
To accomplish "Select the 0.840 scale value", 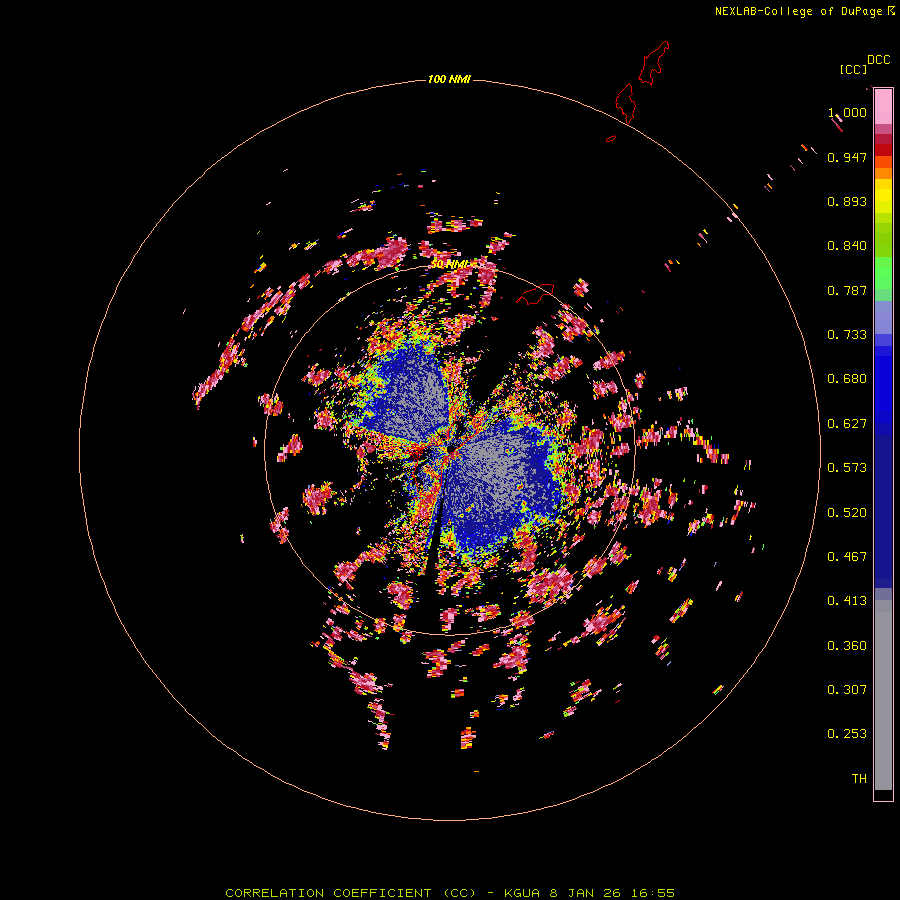I will click(847, 246).
